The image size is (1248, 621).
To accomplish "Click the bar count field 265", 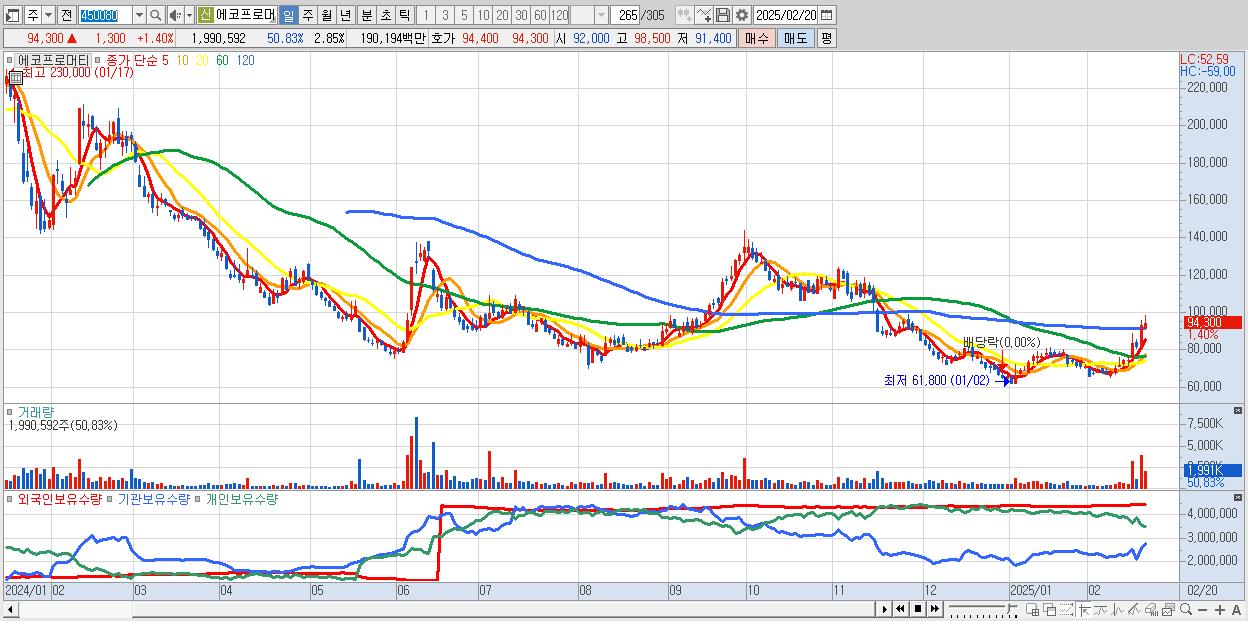I will tap(627, 15).
